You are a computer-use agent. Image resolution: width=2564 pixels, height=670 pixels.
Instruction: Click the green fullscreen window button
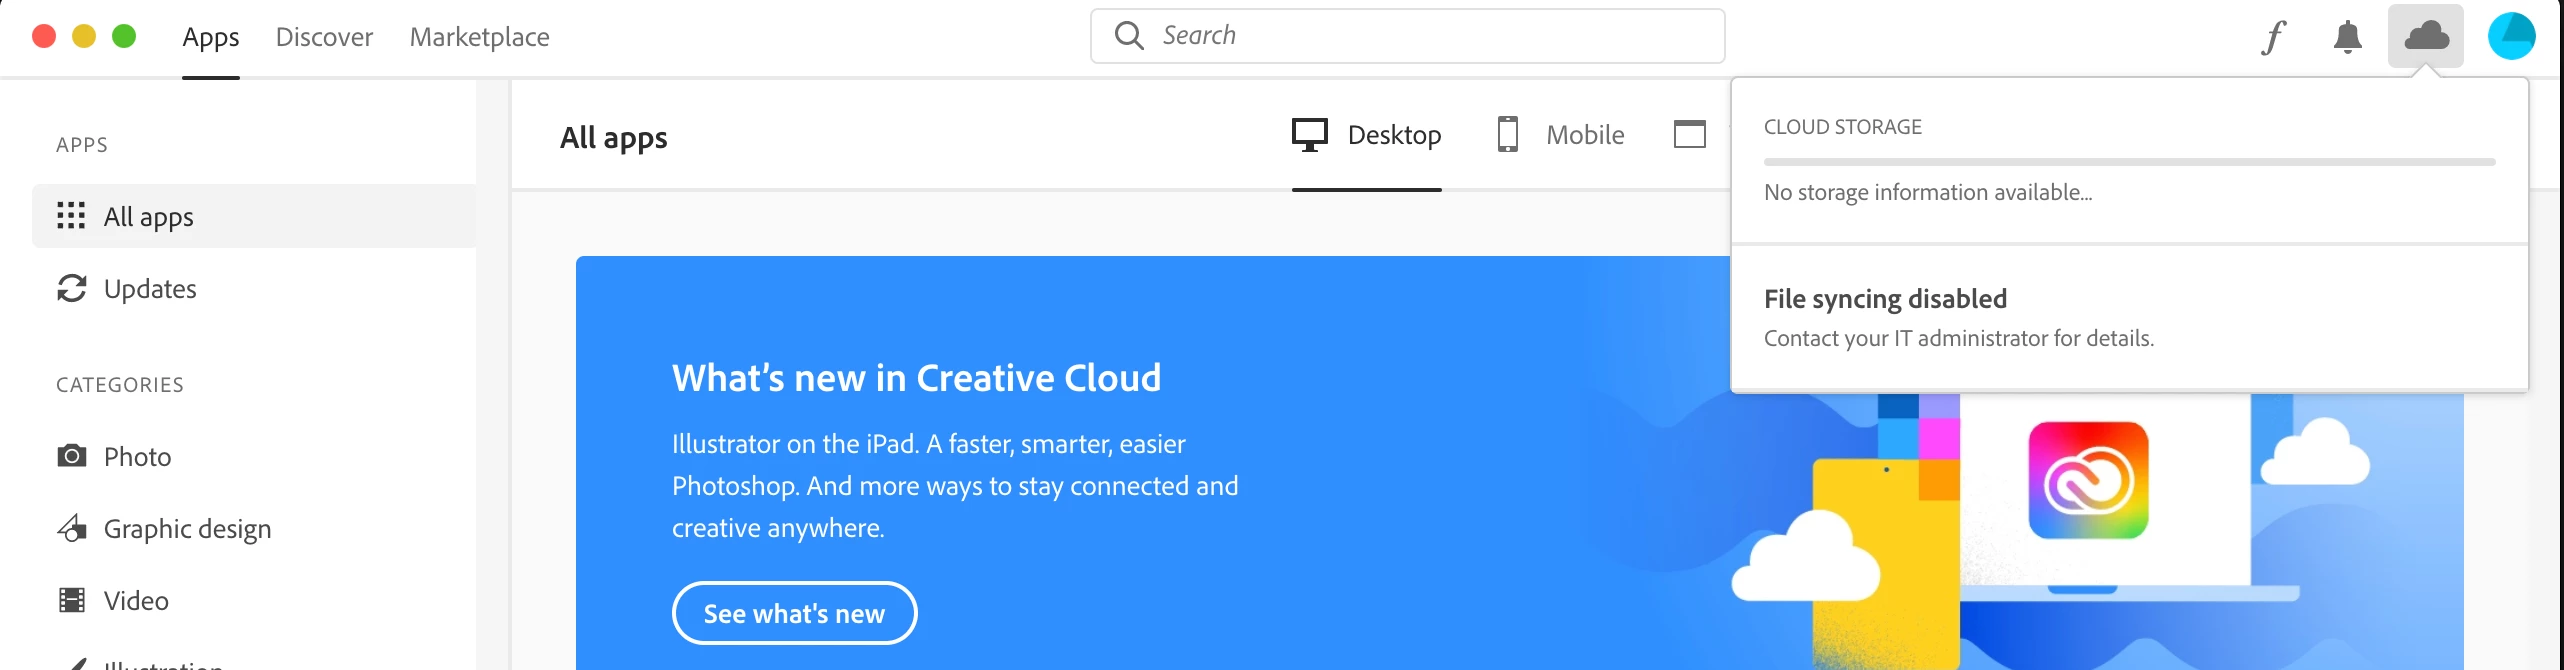click(124, 36)
